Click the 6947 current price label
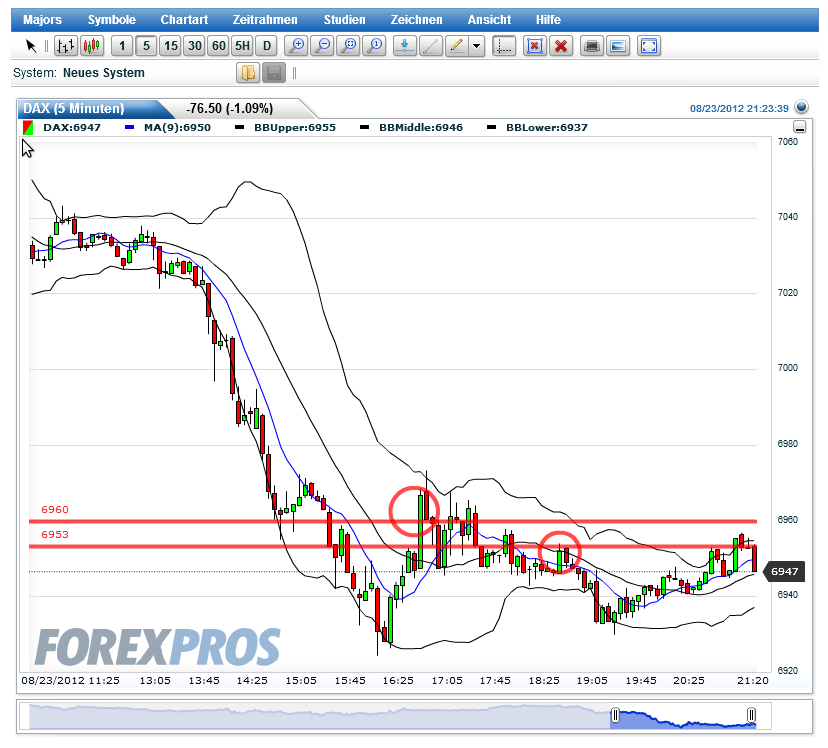The width and height of the screenshot is (828, 748). pyautogui.click(x=784, y=572)
